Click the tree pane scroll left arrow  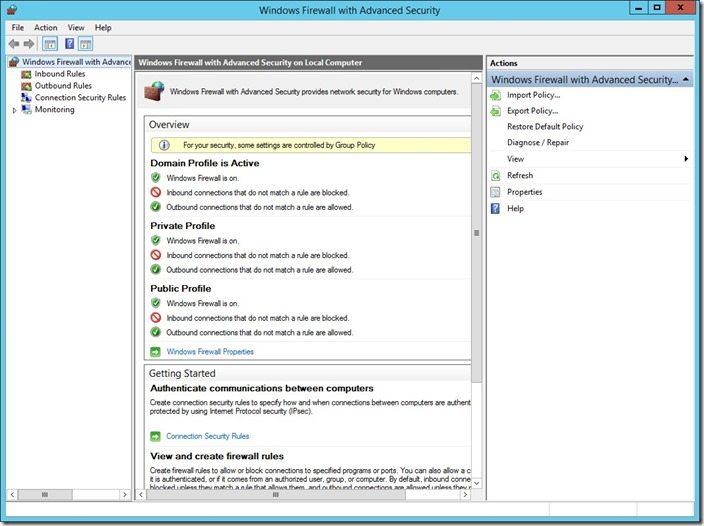12,495
